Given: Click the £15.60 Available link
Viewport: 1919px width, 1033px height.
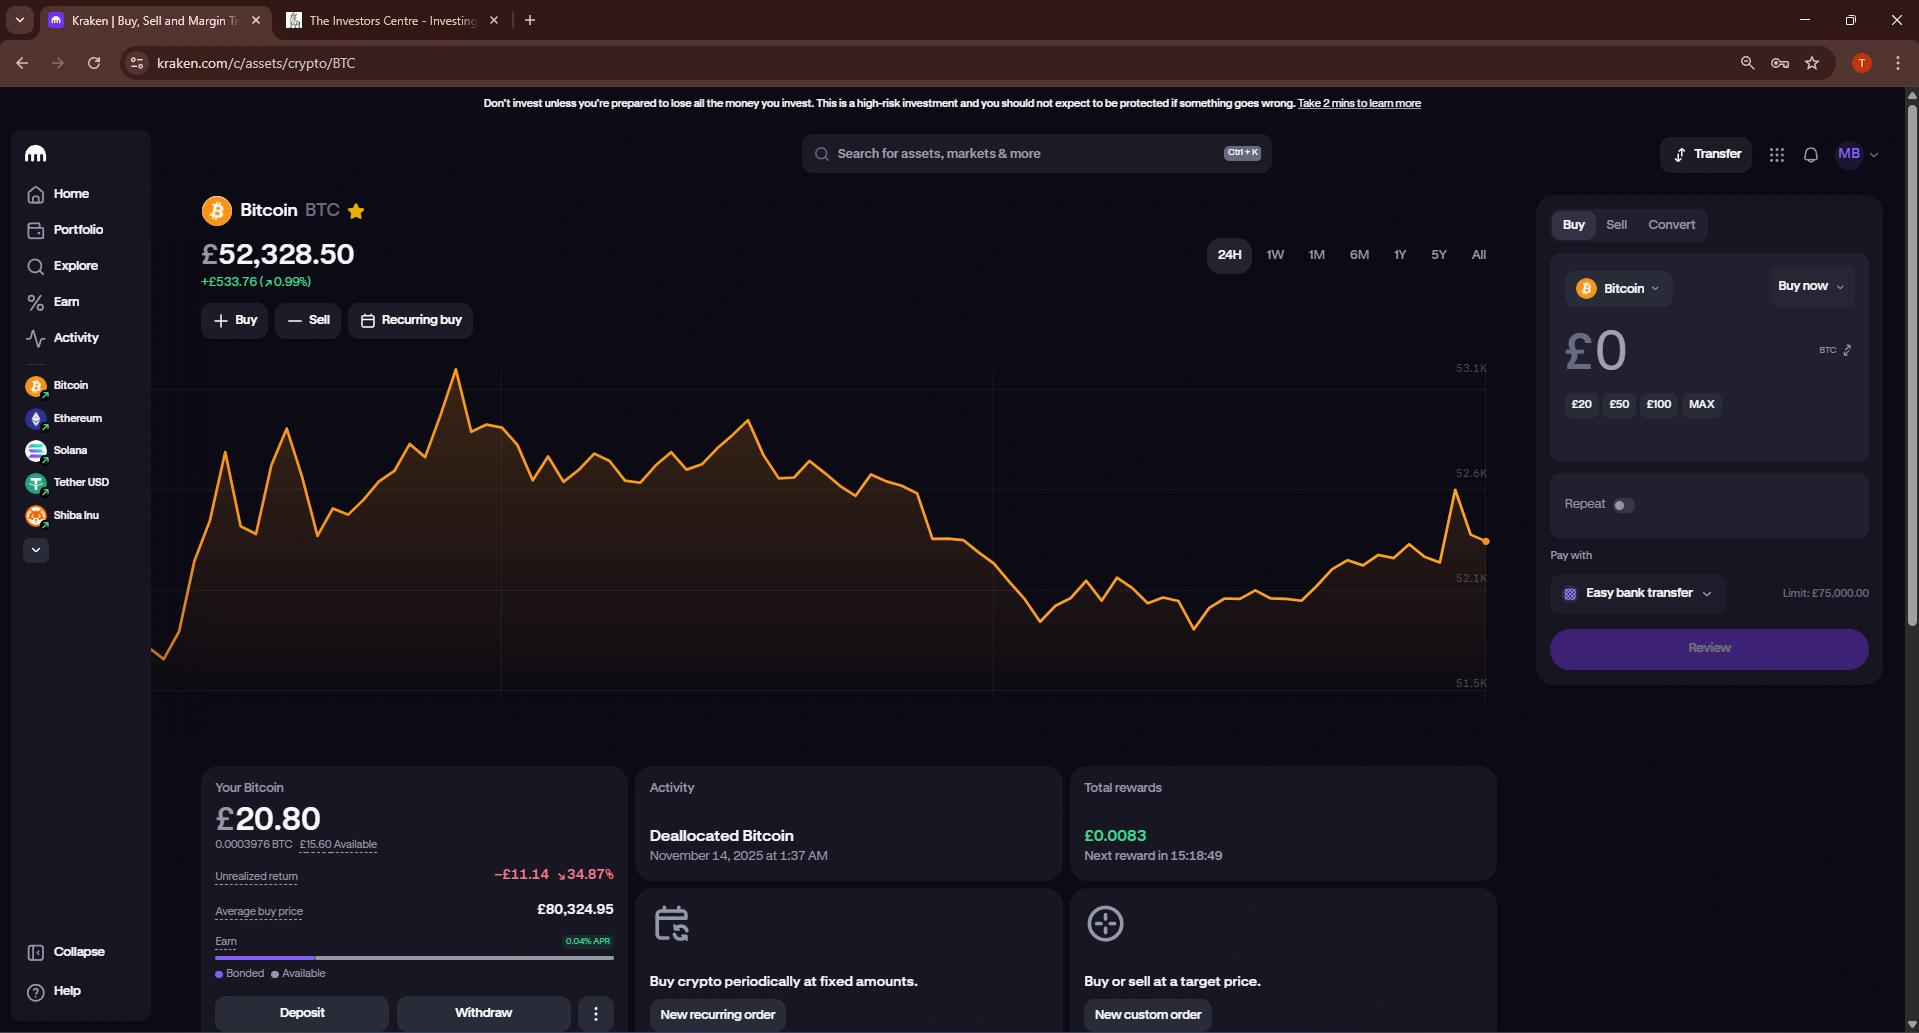Looking at the screenshot, I should click(338, 845).
